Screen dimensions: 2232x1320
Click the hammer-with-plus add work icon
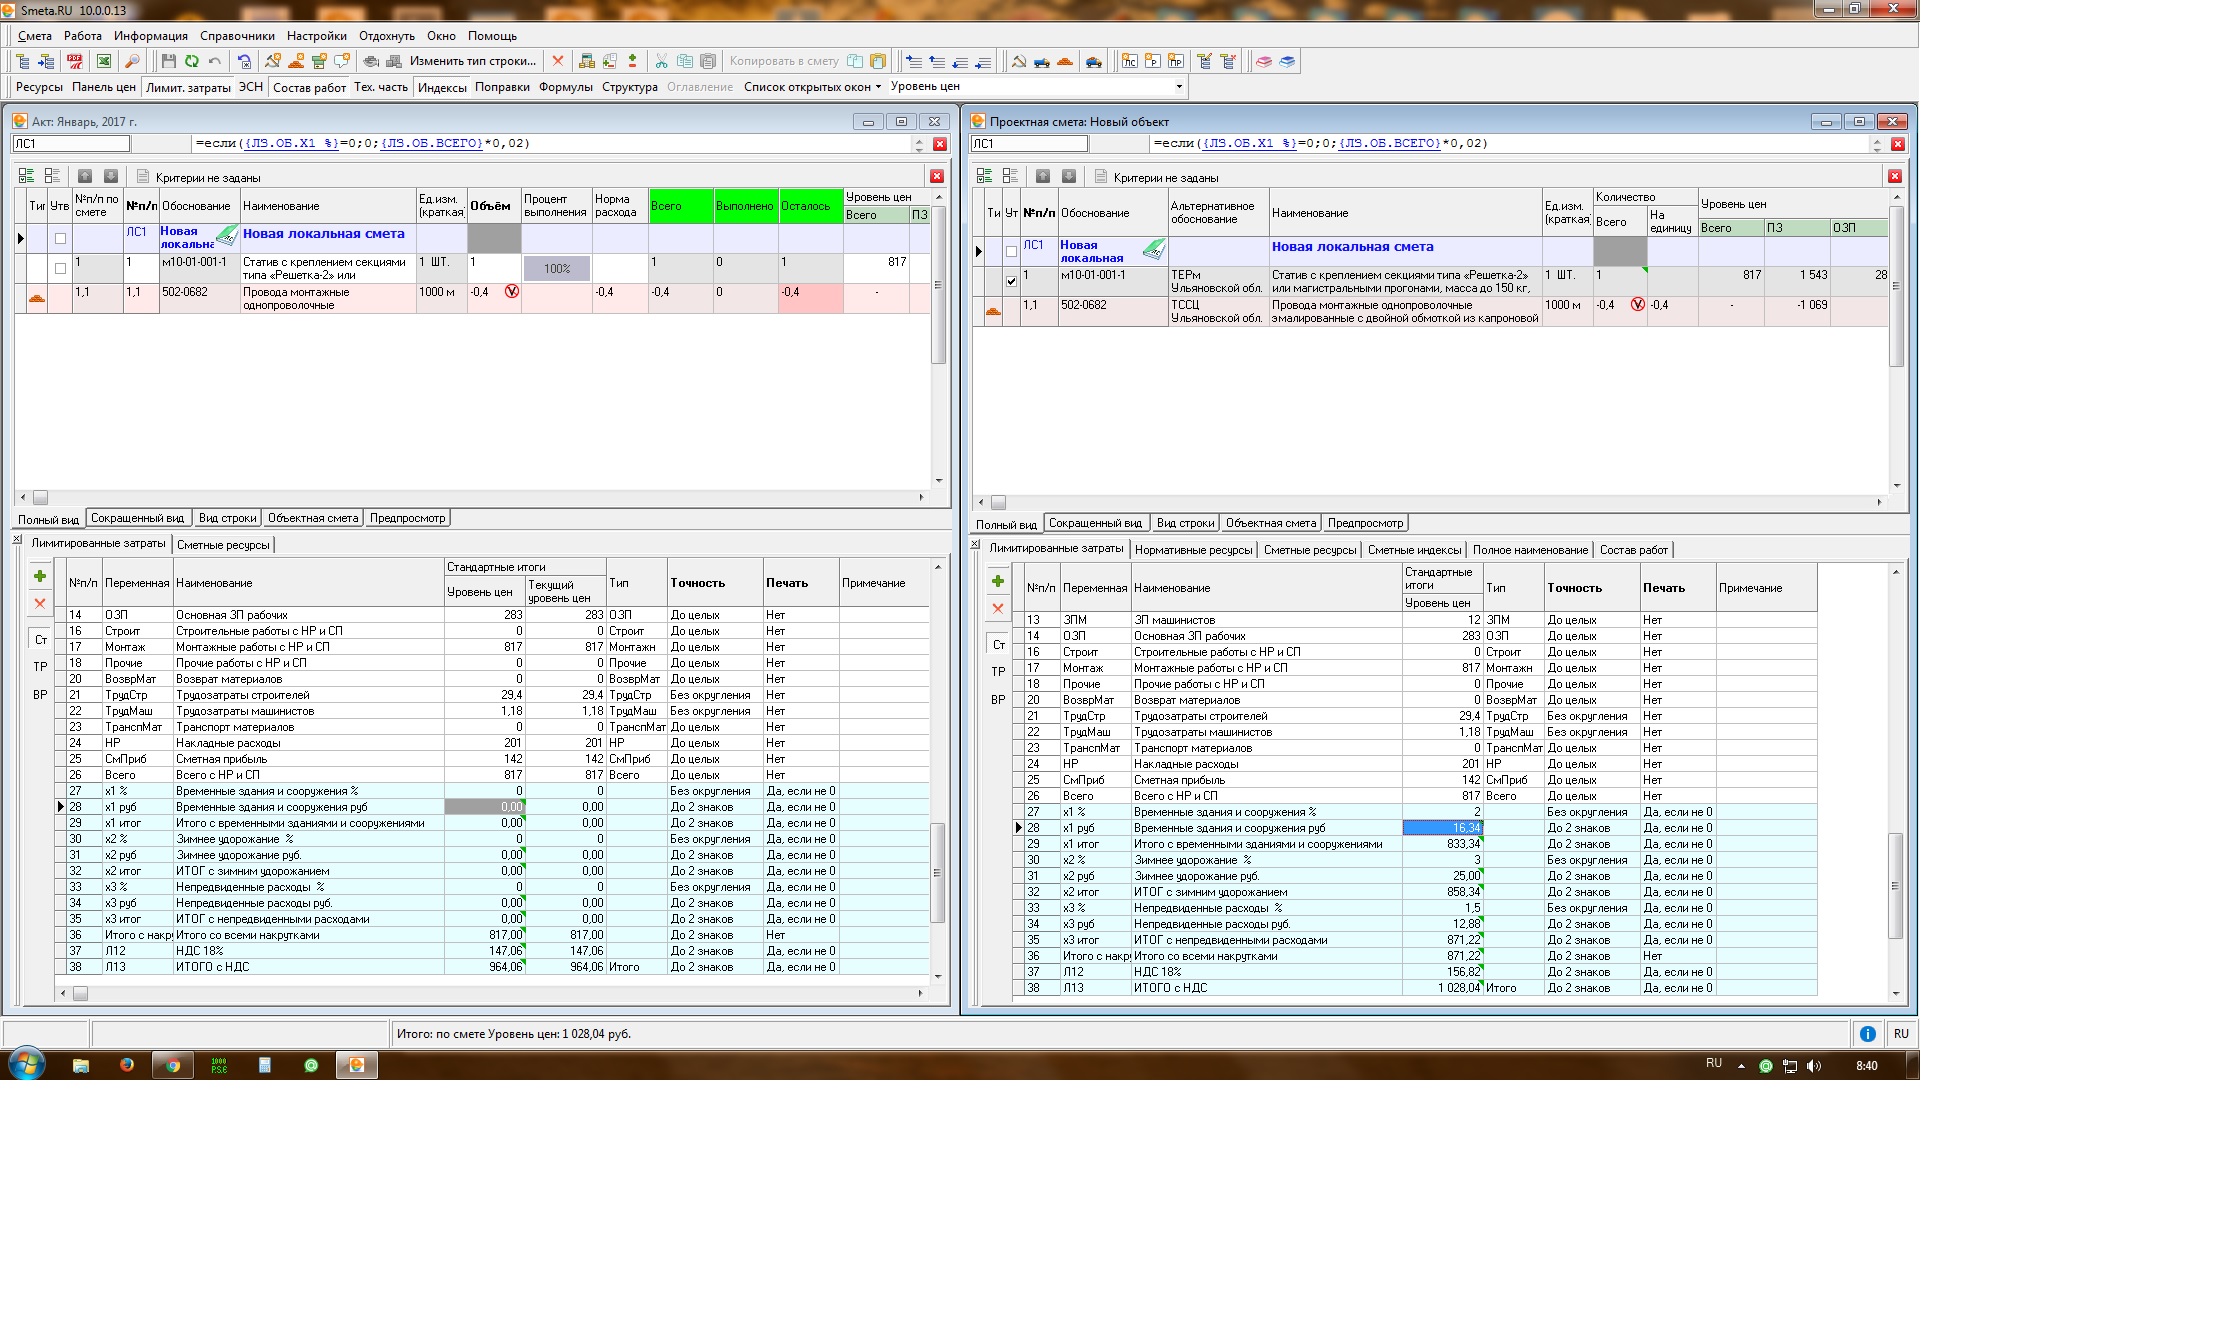[x=273, y=61]
